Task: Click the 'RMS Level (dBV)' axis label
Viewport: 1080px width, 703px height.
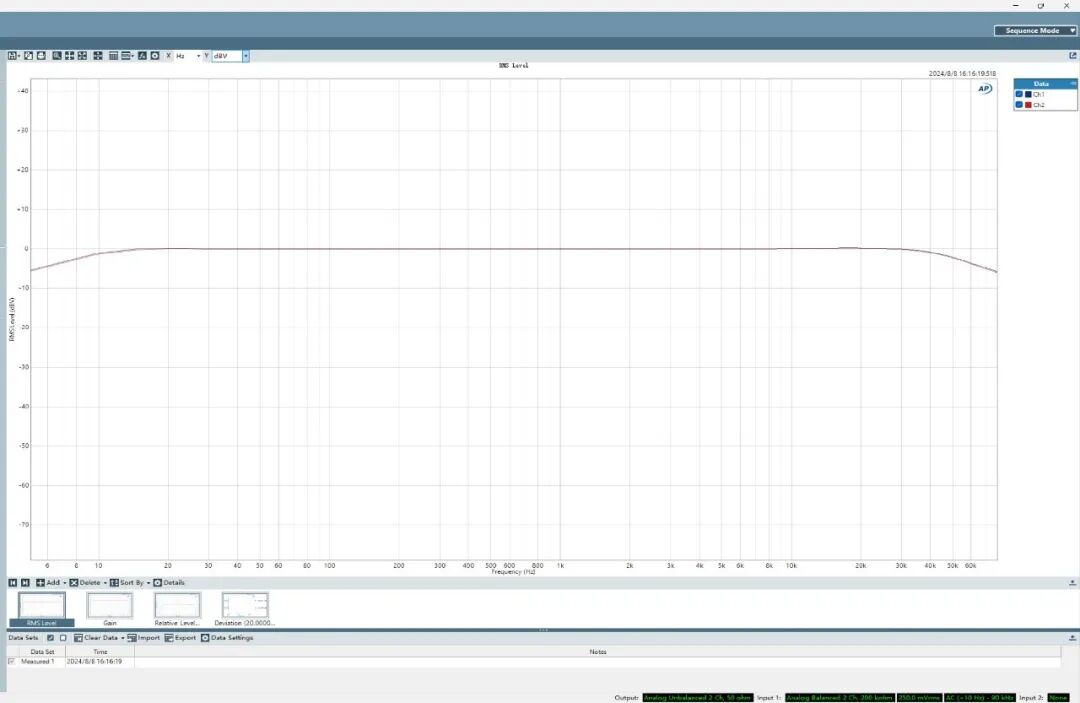Action: (x=12, y=319)
